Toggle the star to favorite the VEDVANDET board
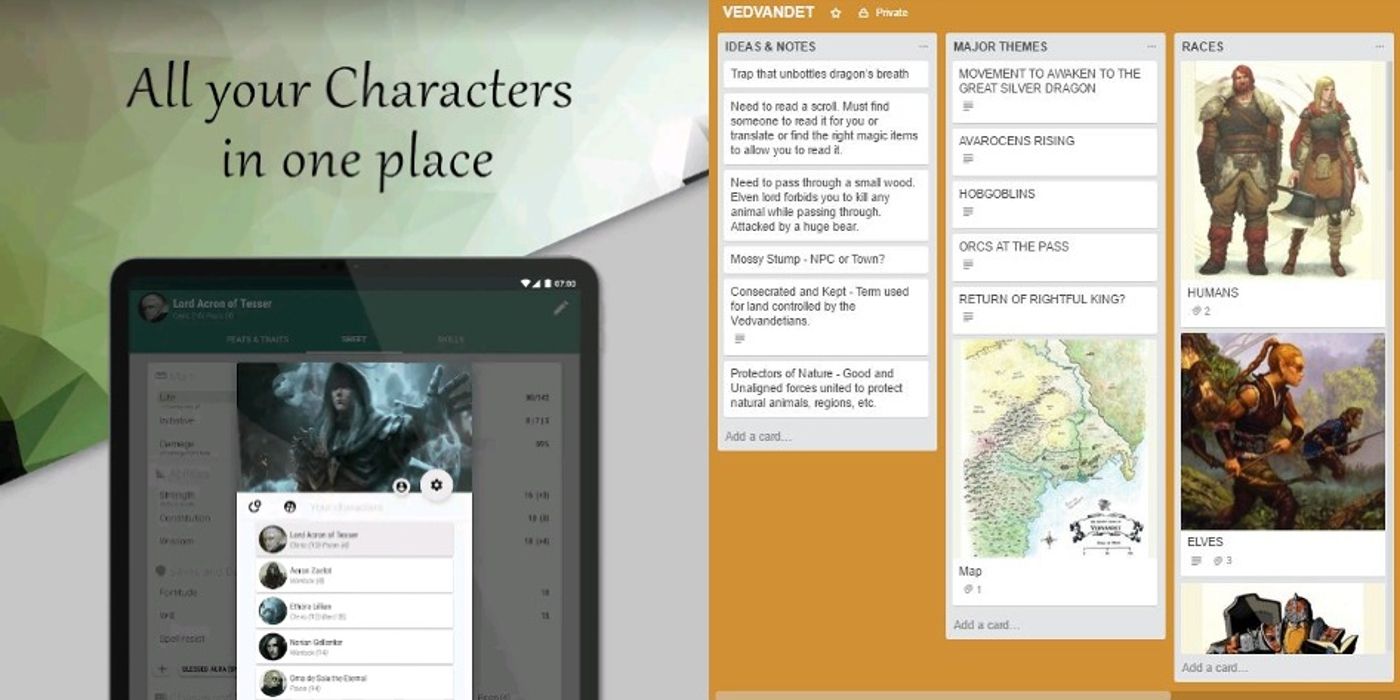Screen dimensions: 1400x700 (835, 12)
